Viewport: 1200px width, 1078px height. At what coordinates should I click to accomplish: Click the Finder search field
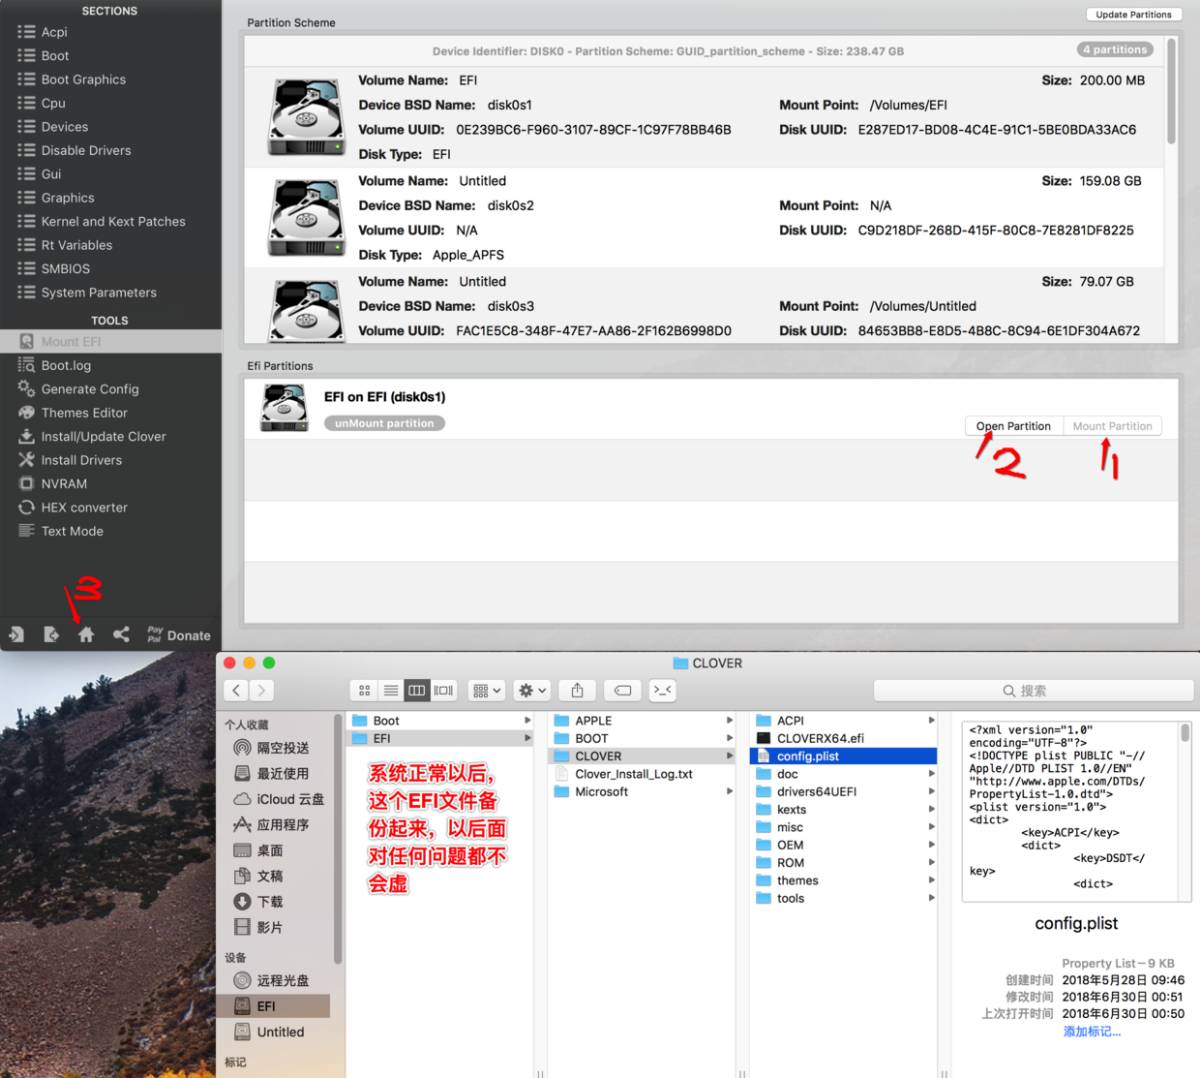(1033, 690)
